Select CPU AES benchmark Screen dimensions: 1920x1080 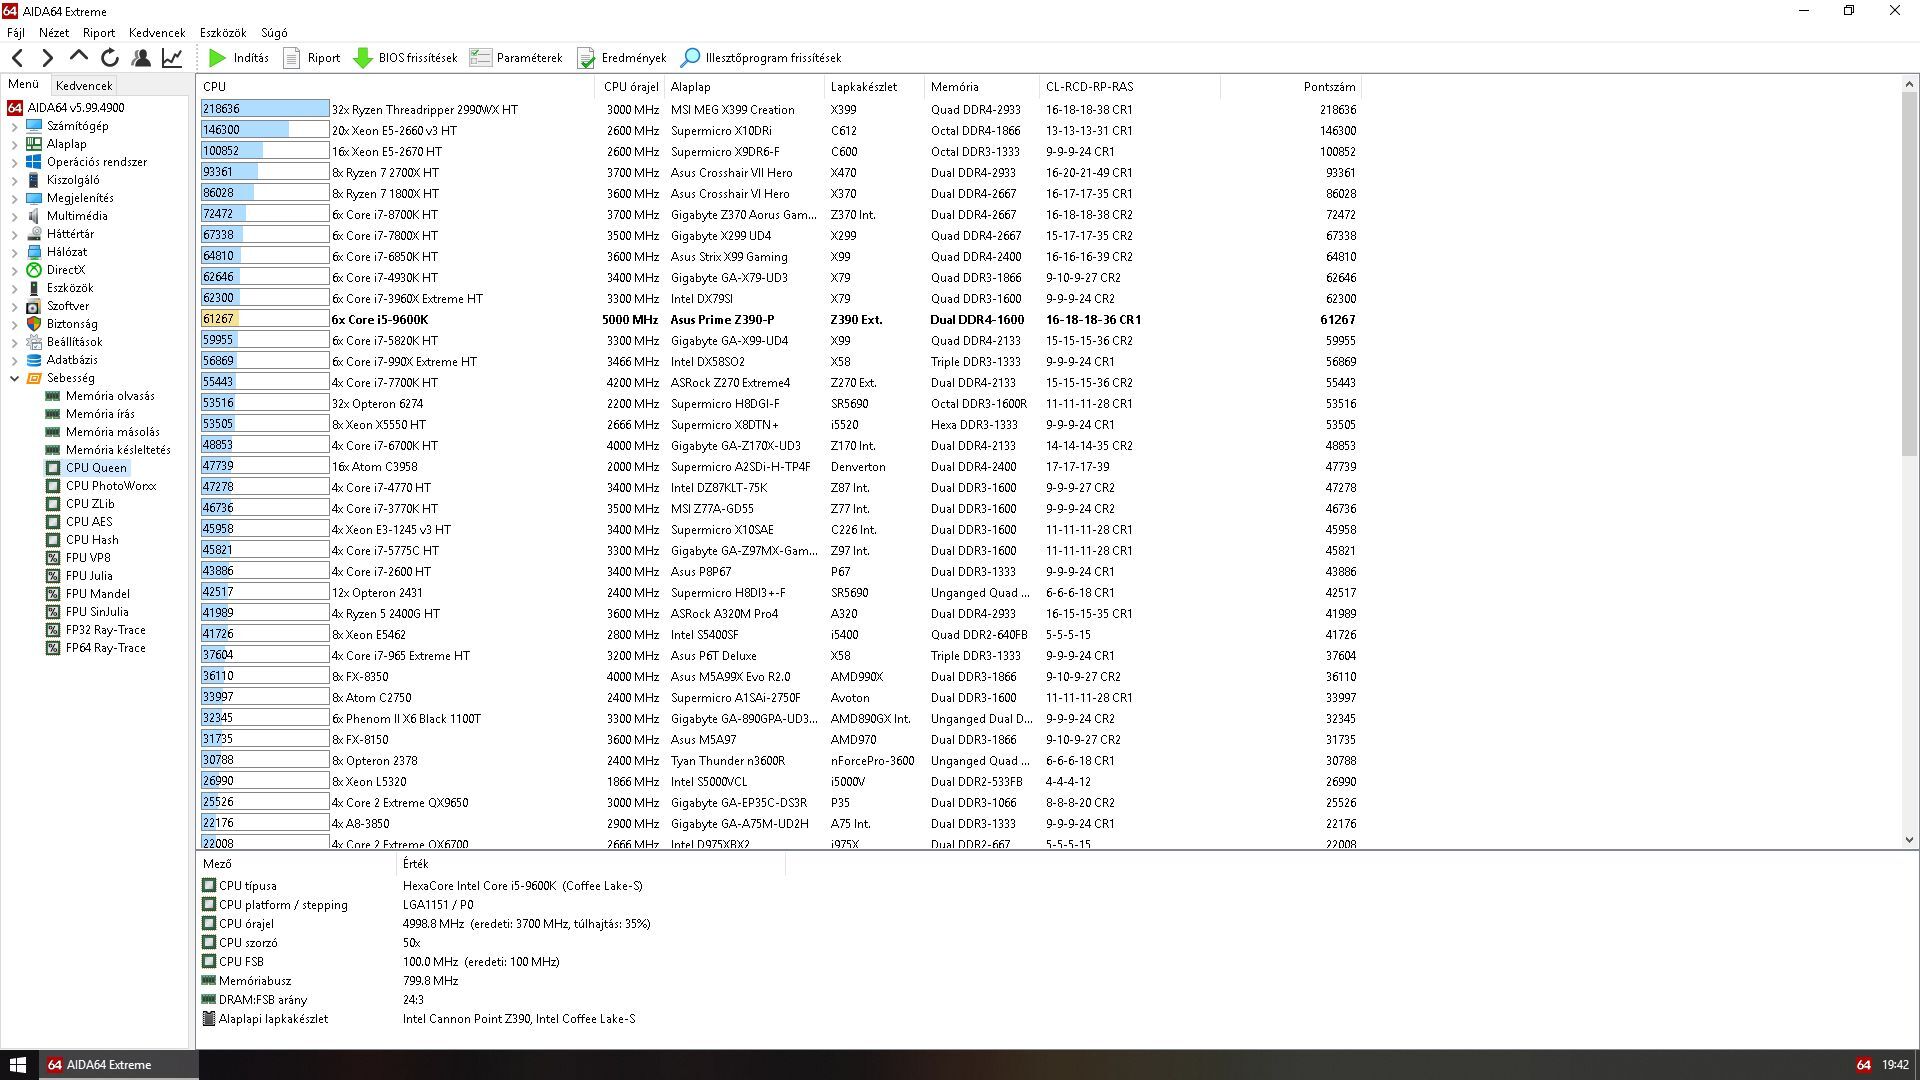click(x=89, y=522)
